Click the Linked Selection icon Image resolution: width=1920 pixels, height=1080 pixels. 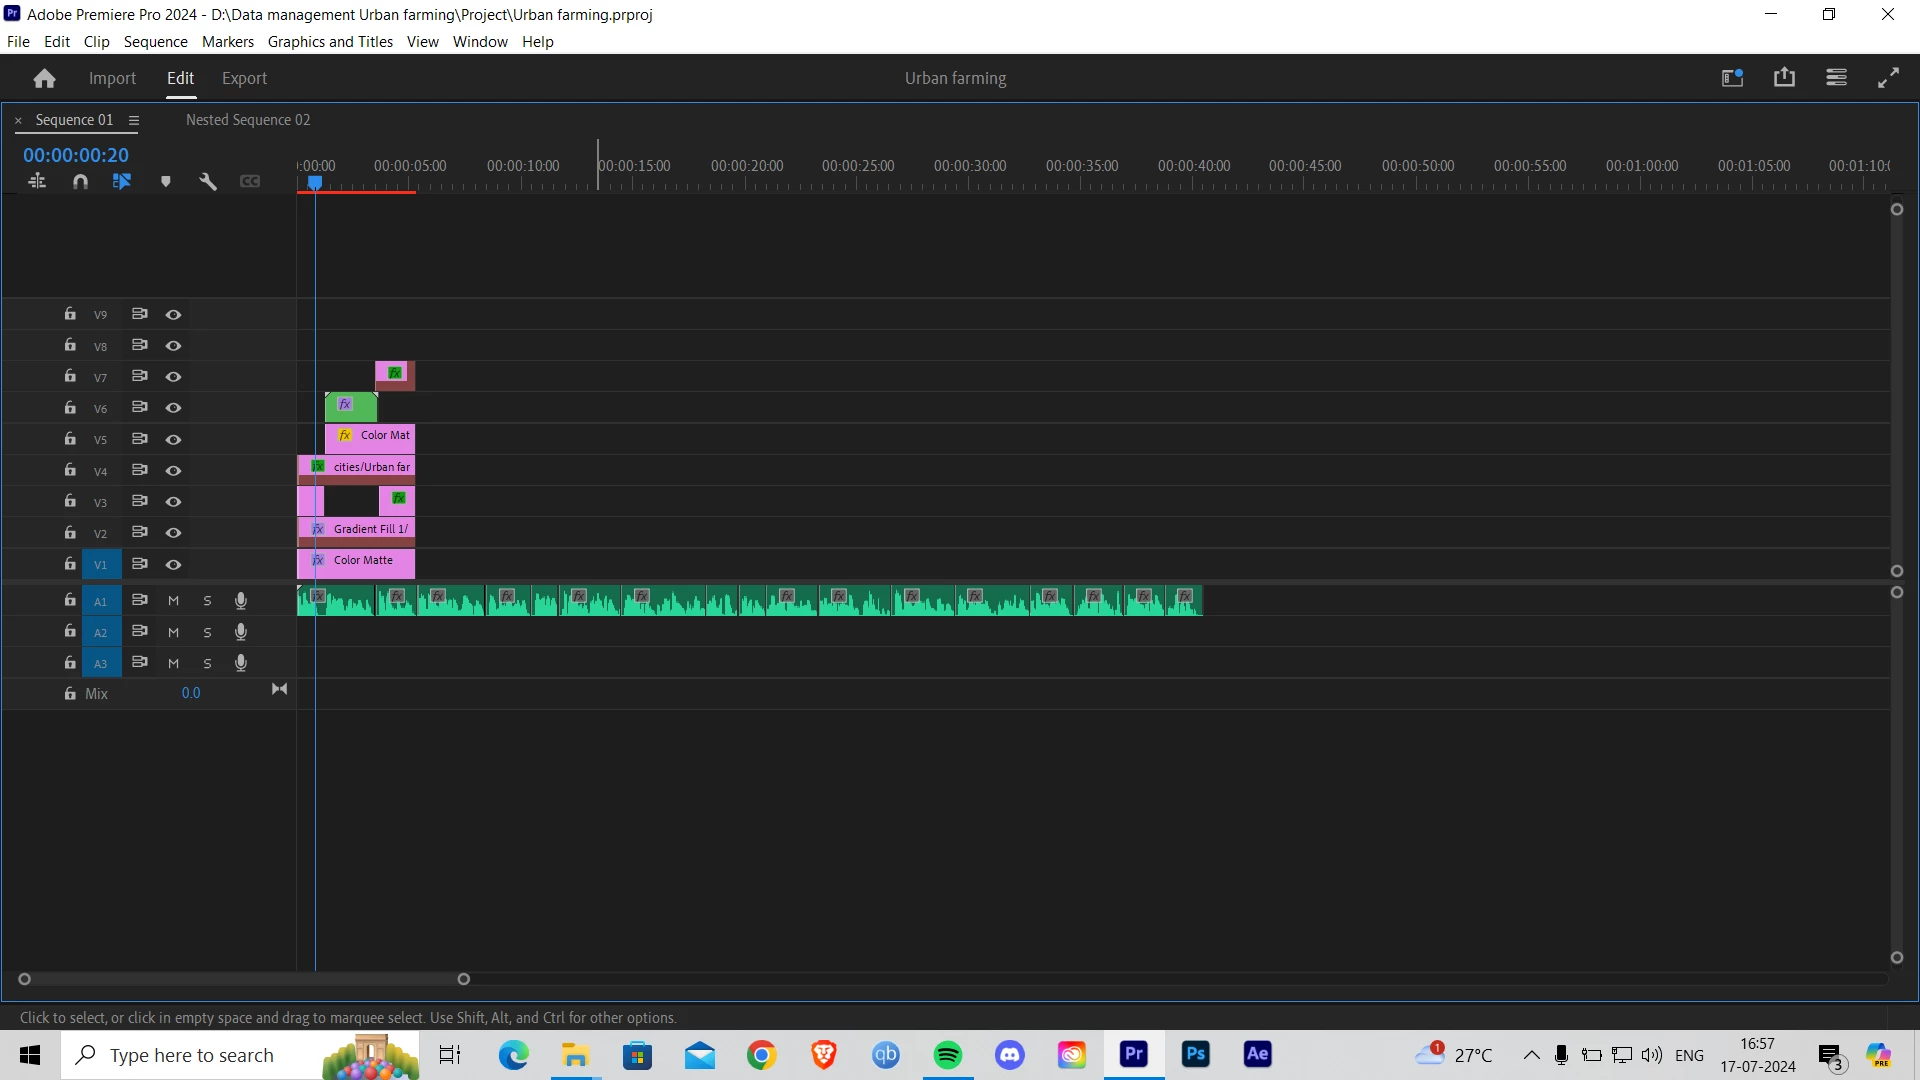[x=122, y=181]
